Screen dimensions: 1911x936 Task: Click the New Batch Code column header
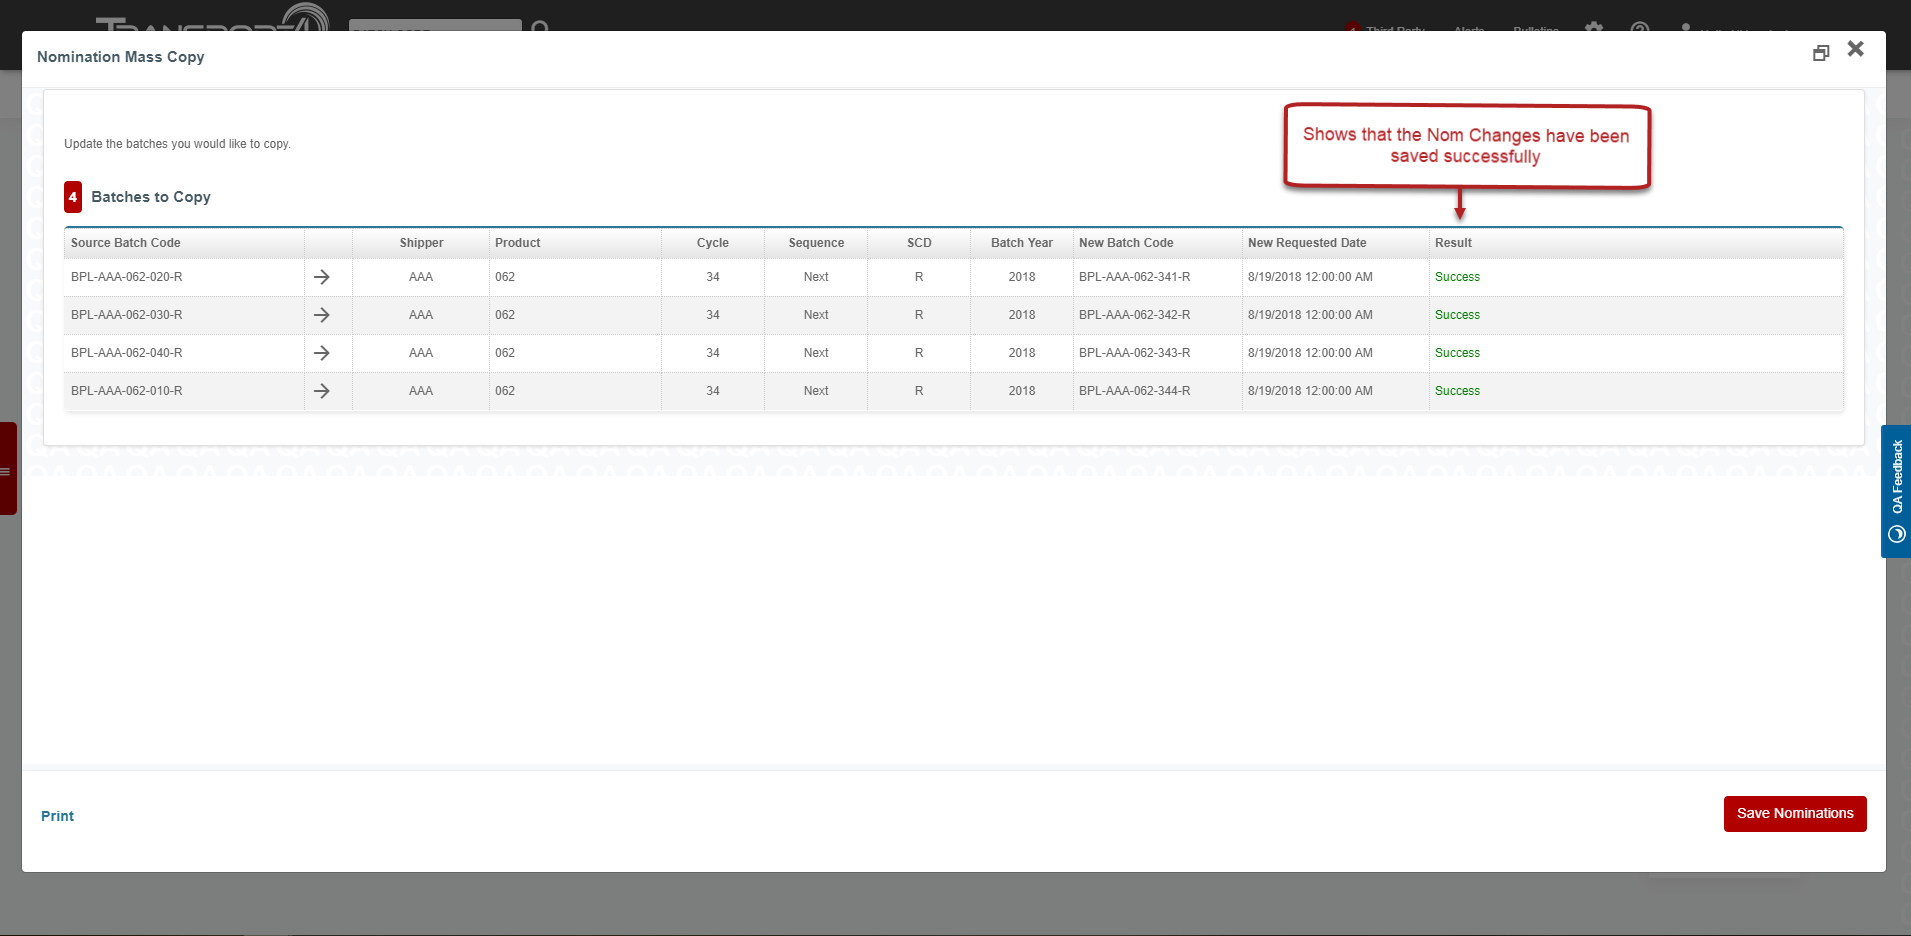click(1126, 243)
